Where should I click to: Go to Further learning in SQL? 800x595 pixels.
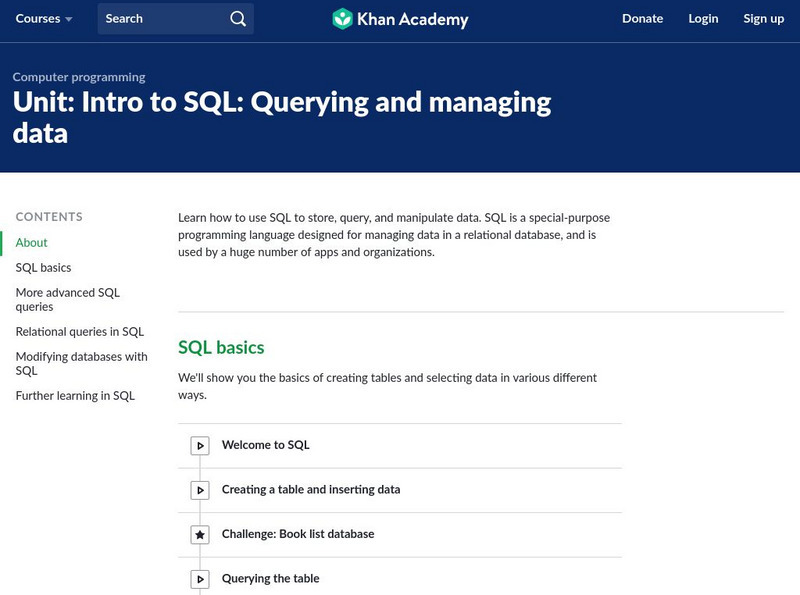point(75,396)
